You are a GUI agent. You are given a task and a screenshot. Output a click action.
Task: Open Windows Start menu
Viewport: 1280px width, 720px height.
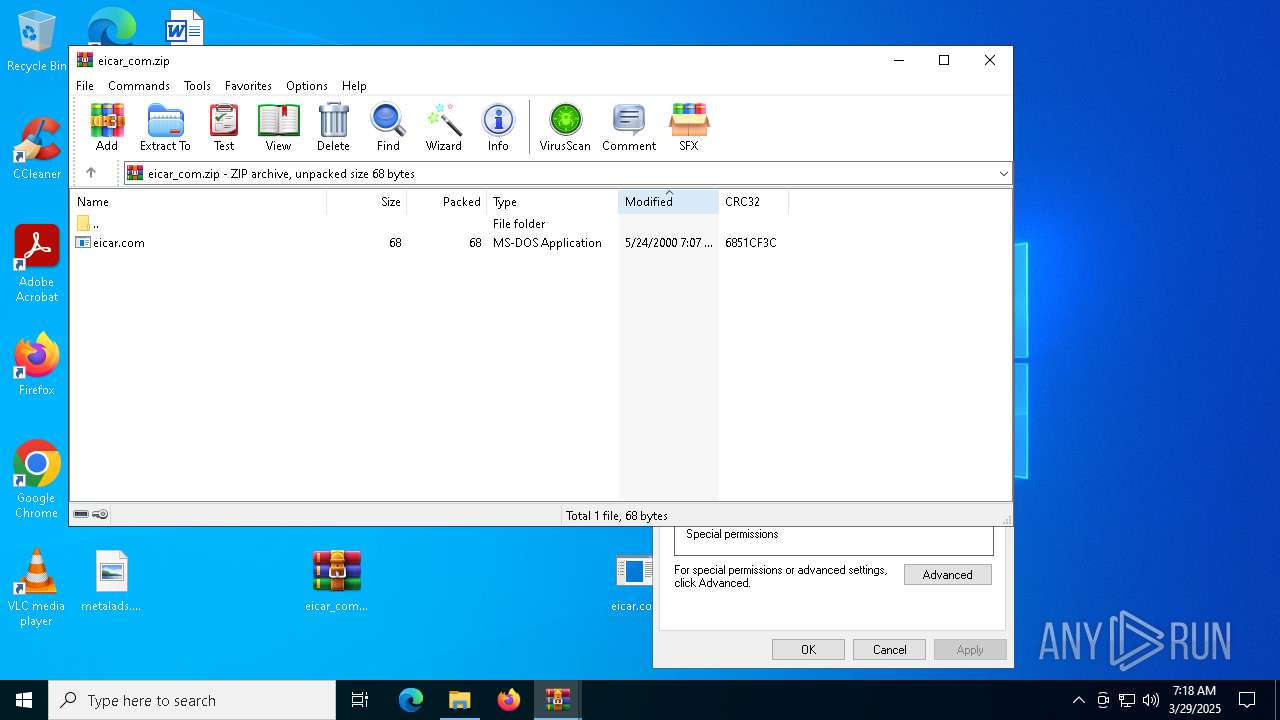pos(24,700)
